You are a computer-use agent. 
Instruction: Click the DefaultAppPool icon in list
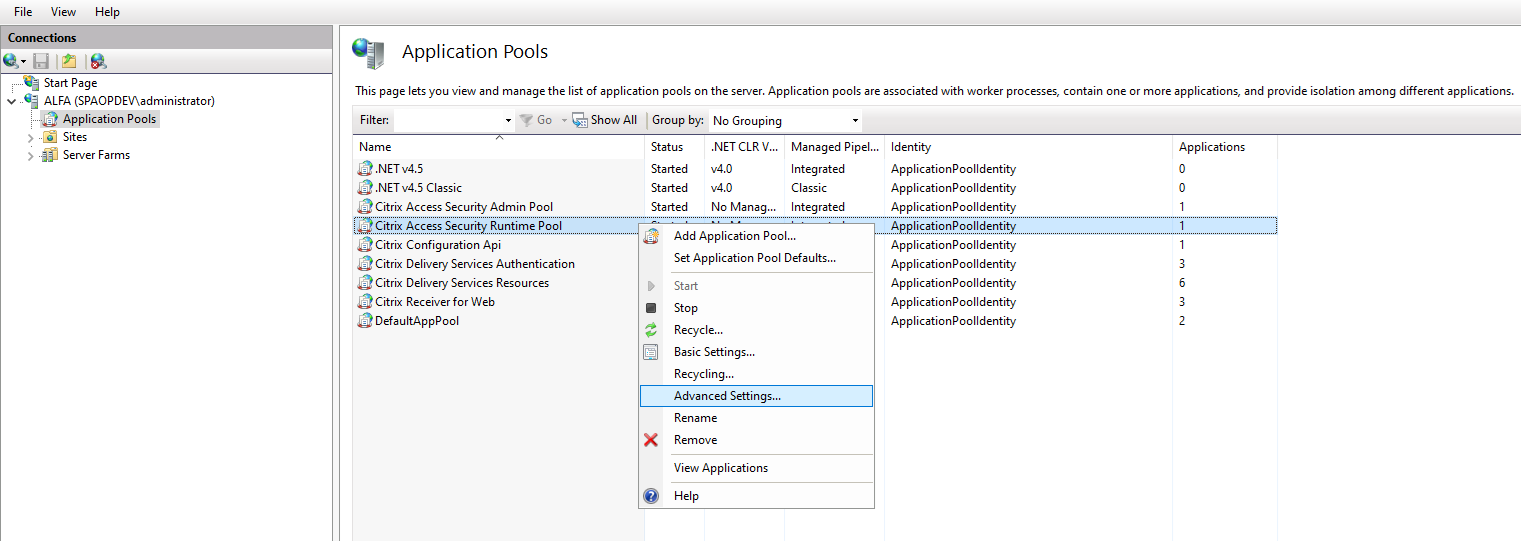point(366,321)
